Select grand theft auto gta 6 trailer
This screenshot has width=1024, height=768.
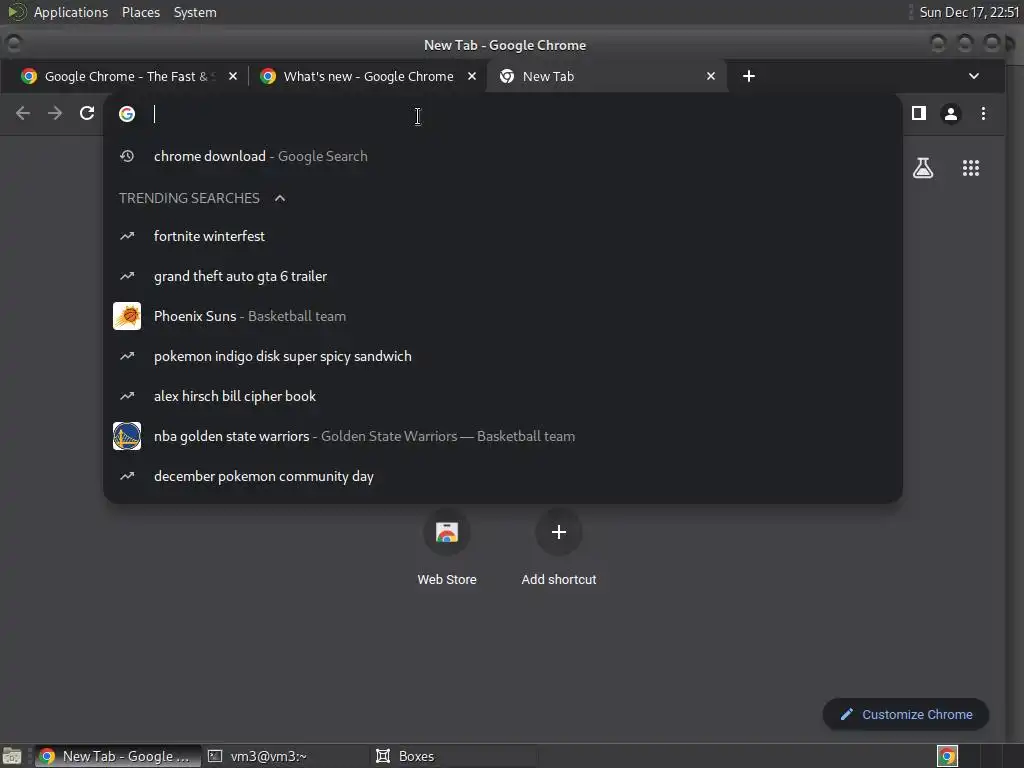[x=503, y=276]
